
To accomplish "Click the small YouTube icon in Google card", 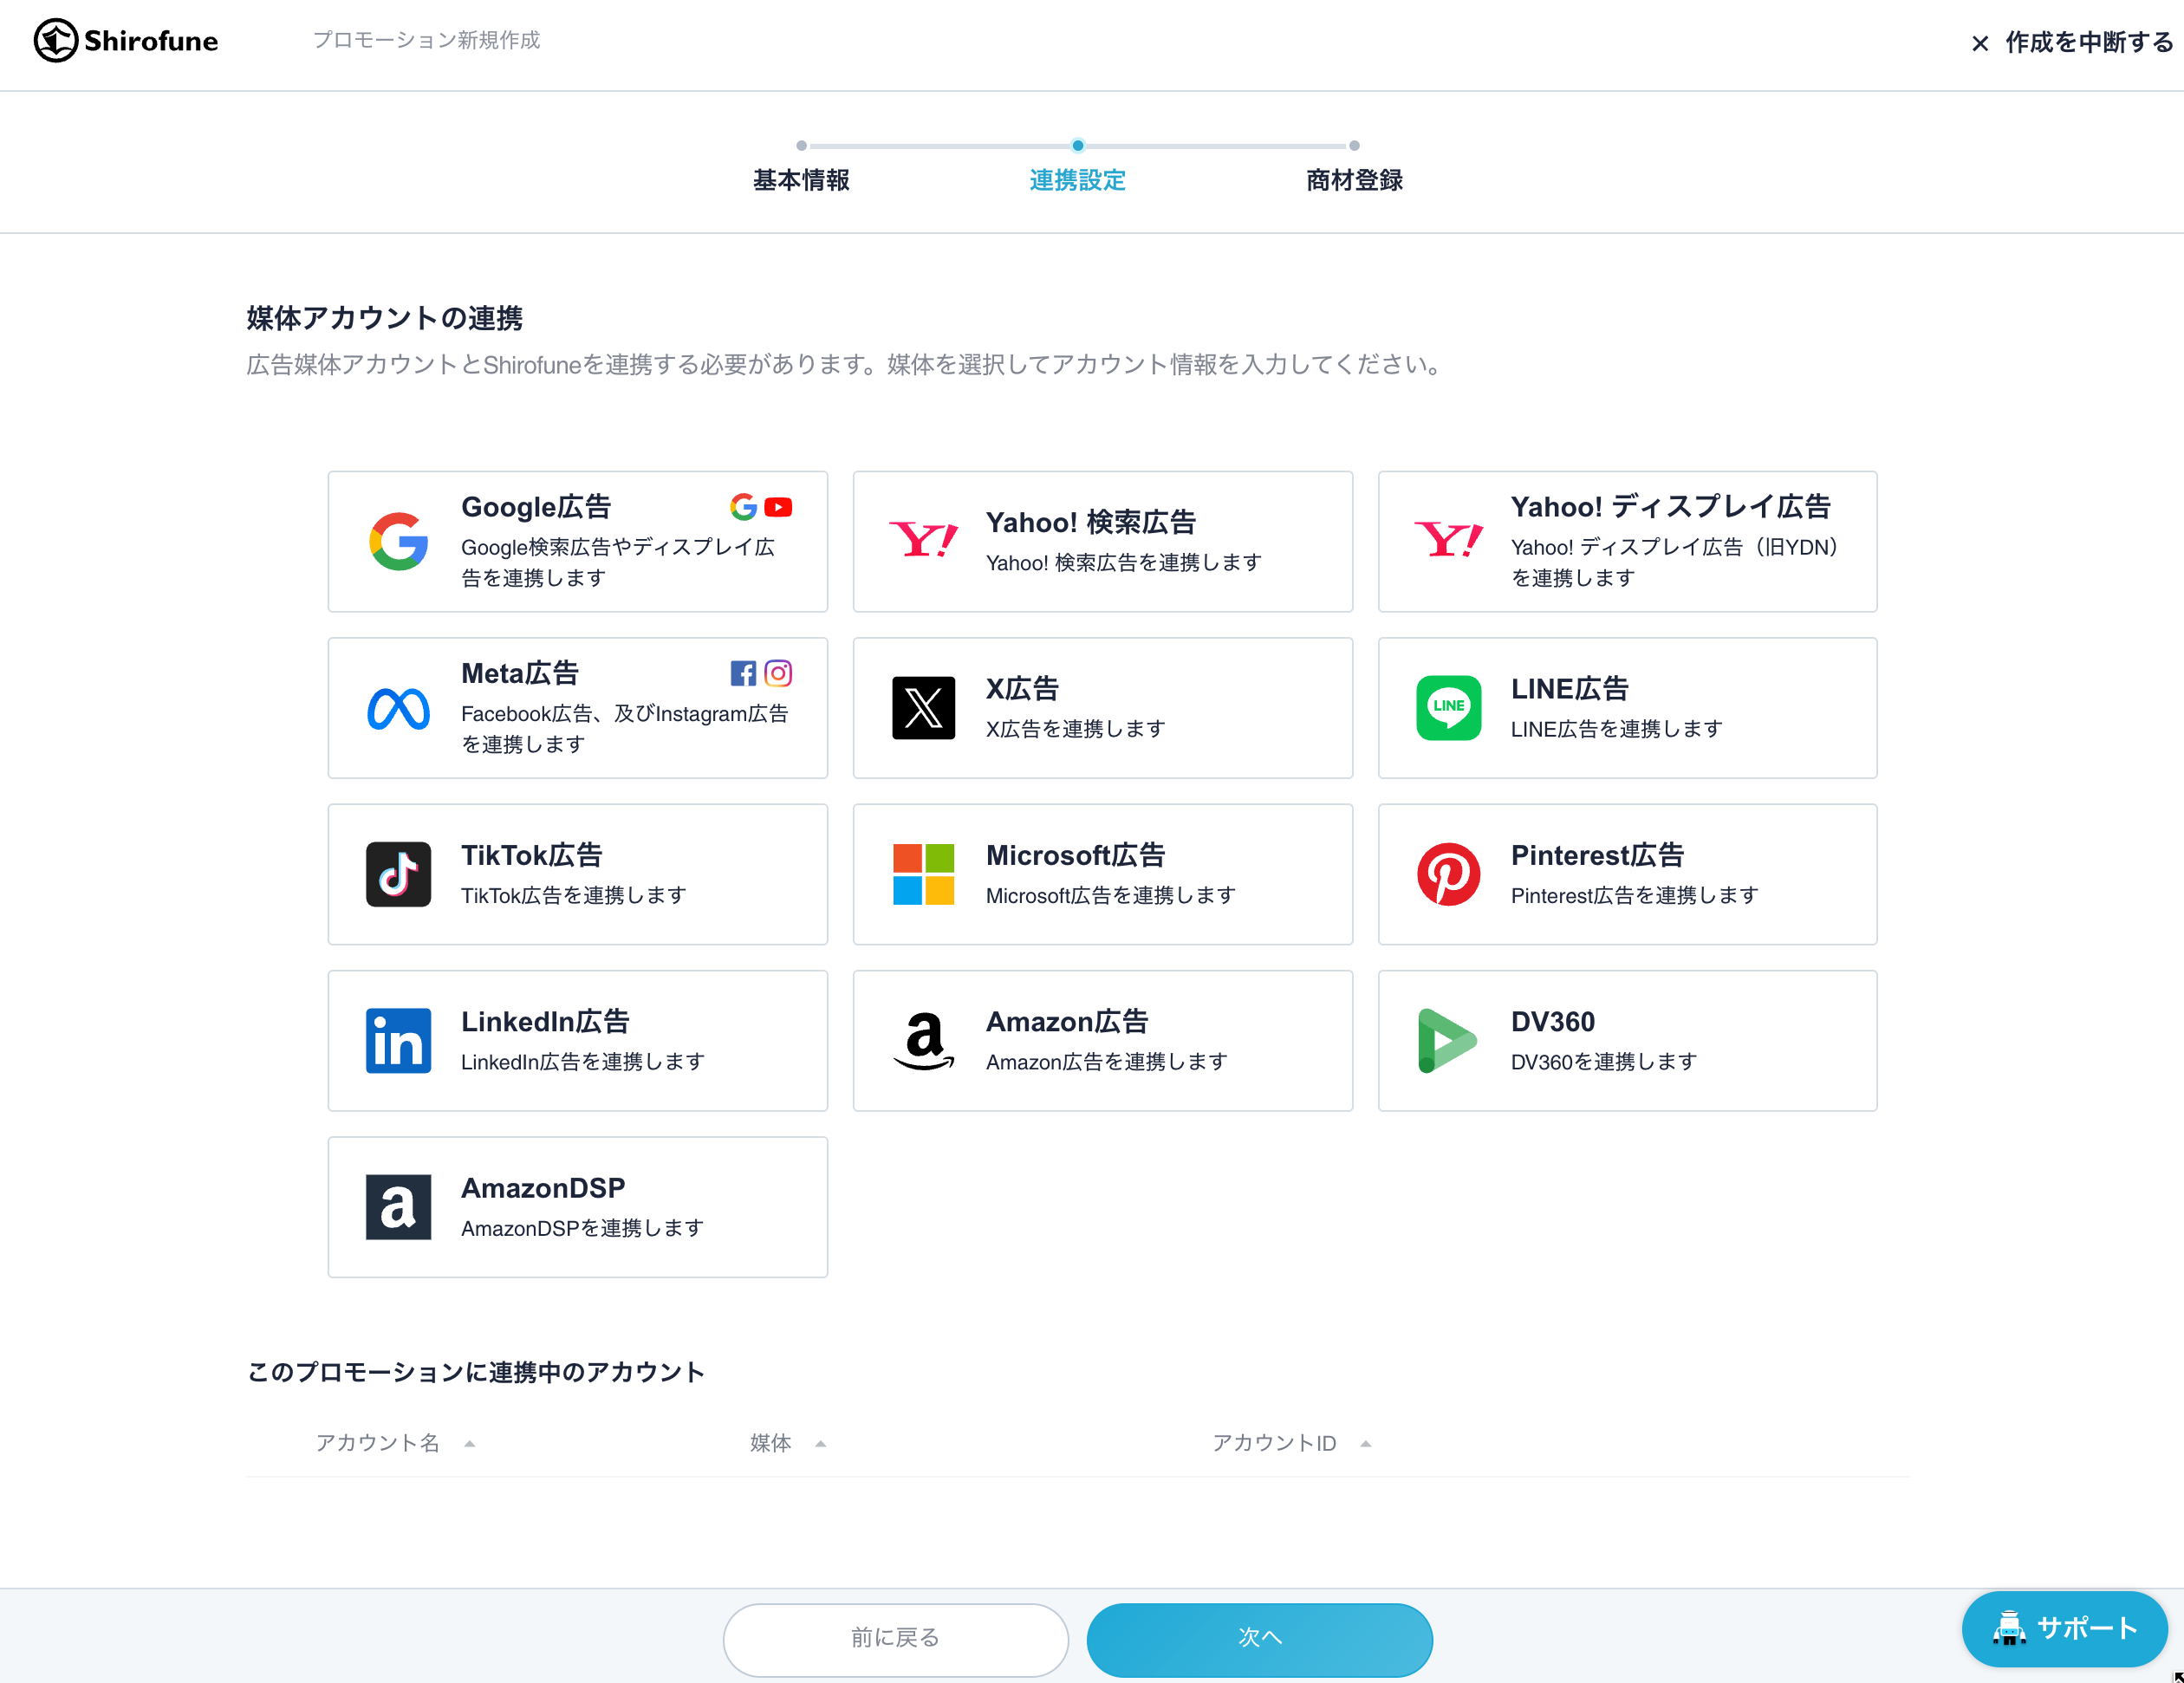I will [x=778, y=508].
